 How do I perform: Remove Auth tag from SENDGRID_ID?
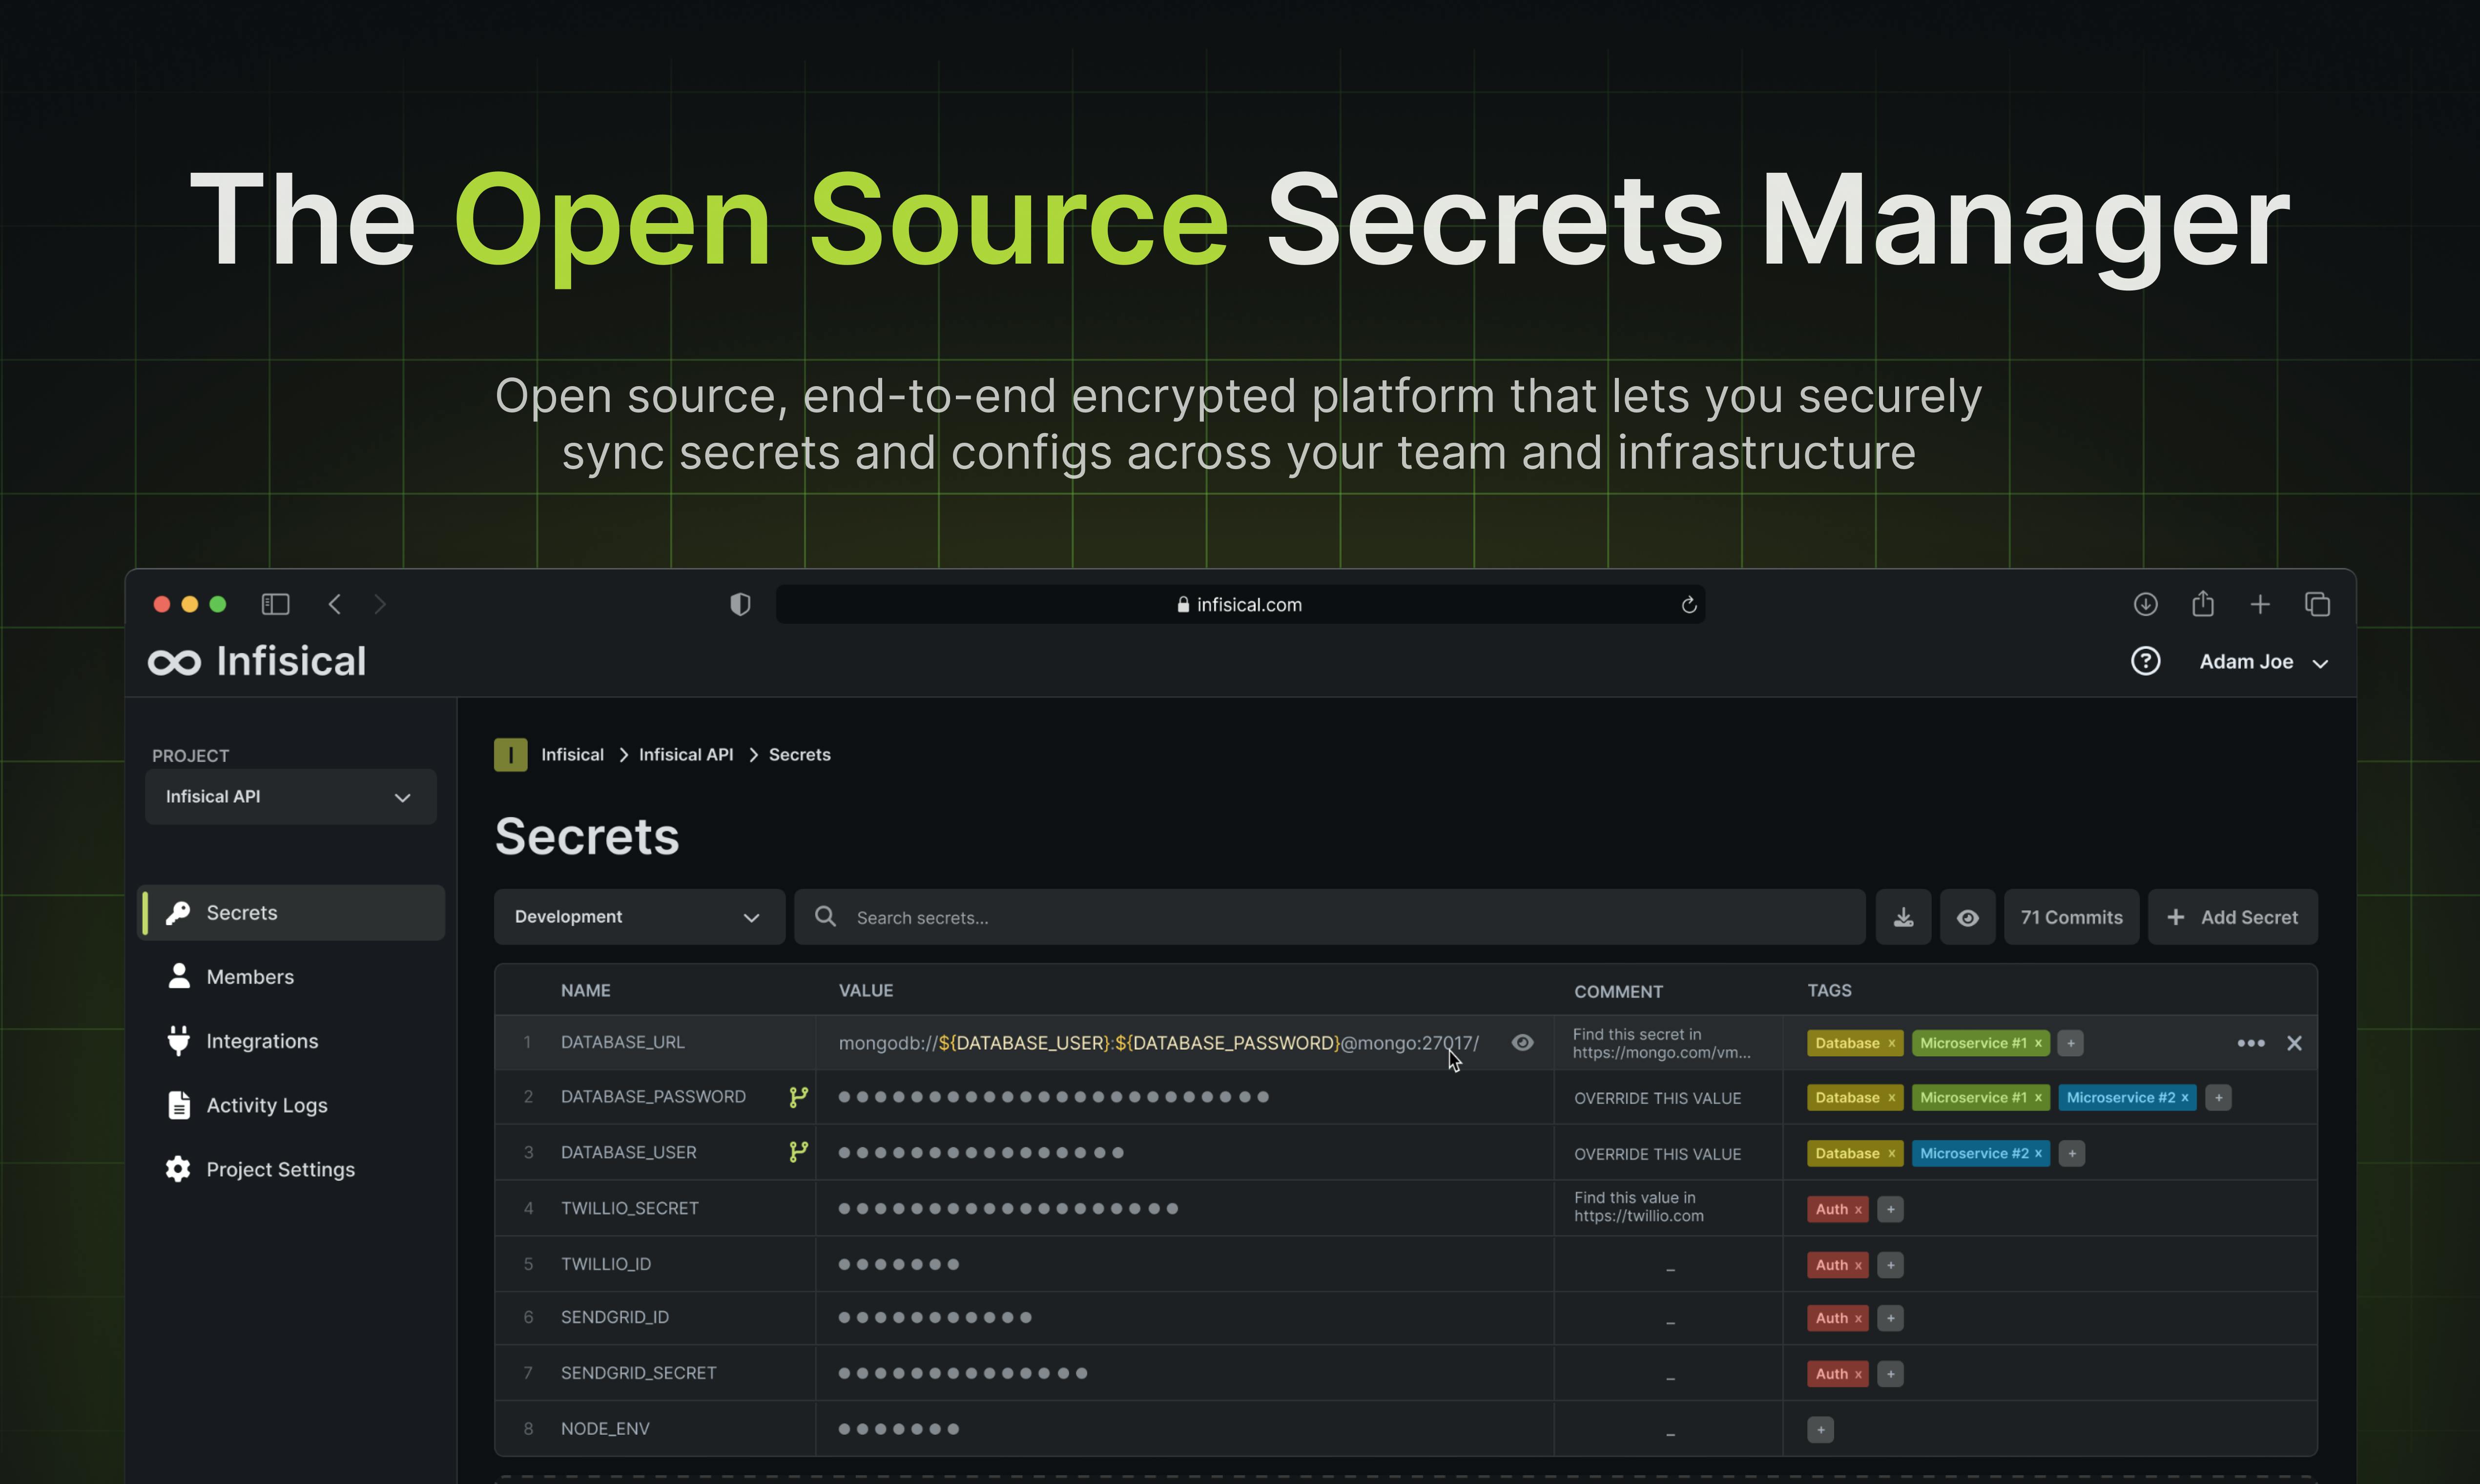tap(1858, 1319)
